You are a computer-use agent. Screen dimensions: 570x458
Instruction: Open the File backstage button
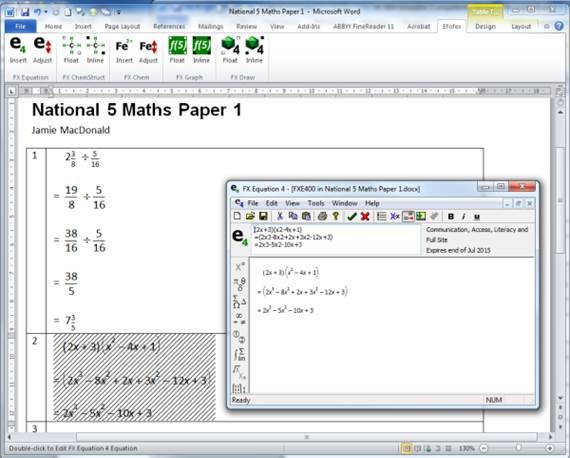tap(20, 27)
